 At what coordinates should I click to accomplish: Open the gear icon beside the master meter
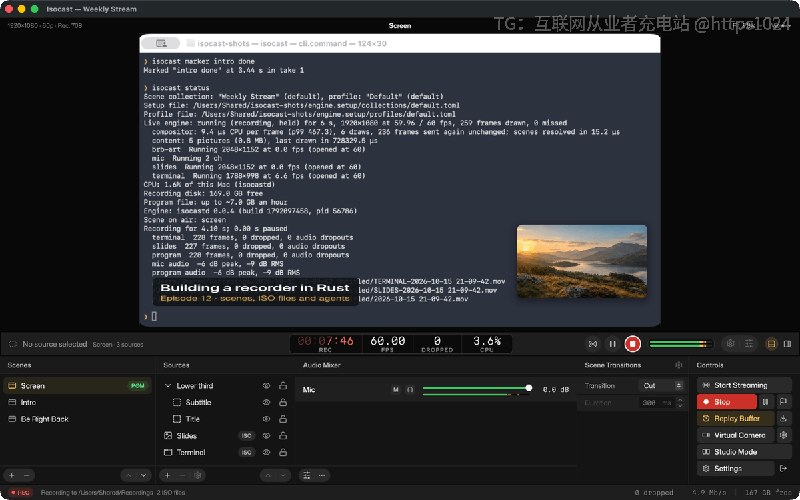pos(731,344)
